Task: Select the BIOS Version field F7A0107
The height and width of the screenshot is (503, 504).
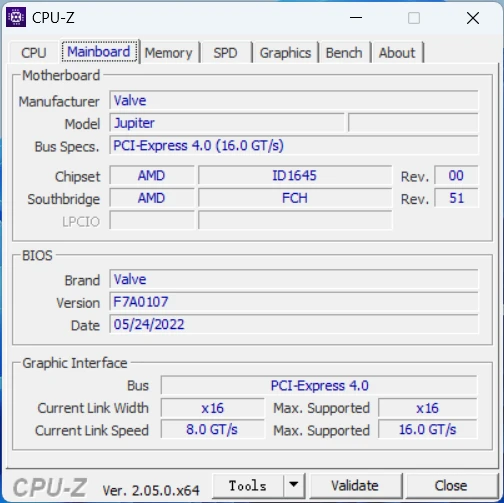Action: pos(294,302)
